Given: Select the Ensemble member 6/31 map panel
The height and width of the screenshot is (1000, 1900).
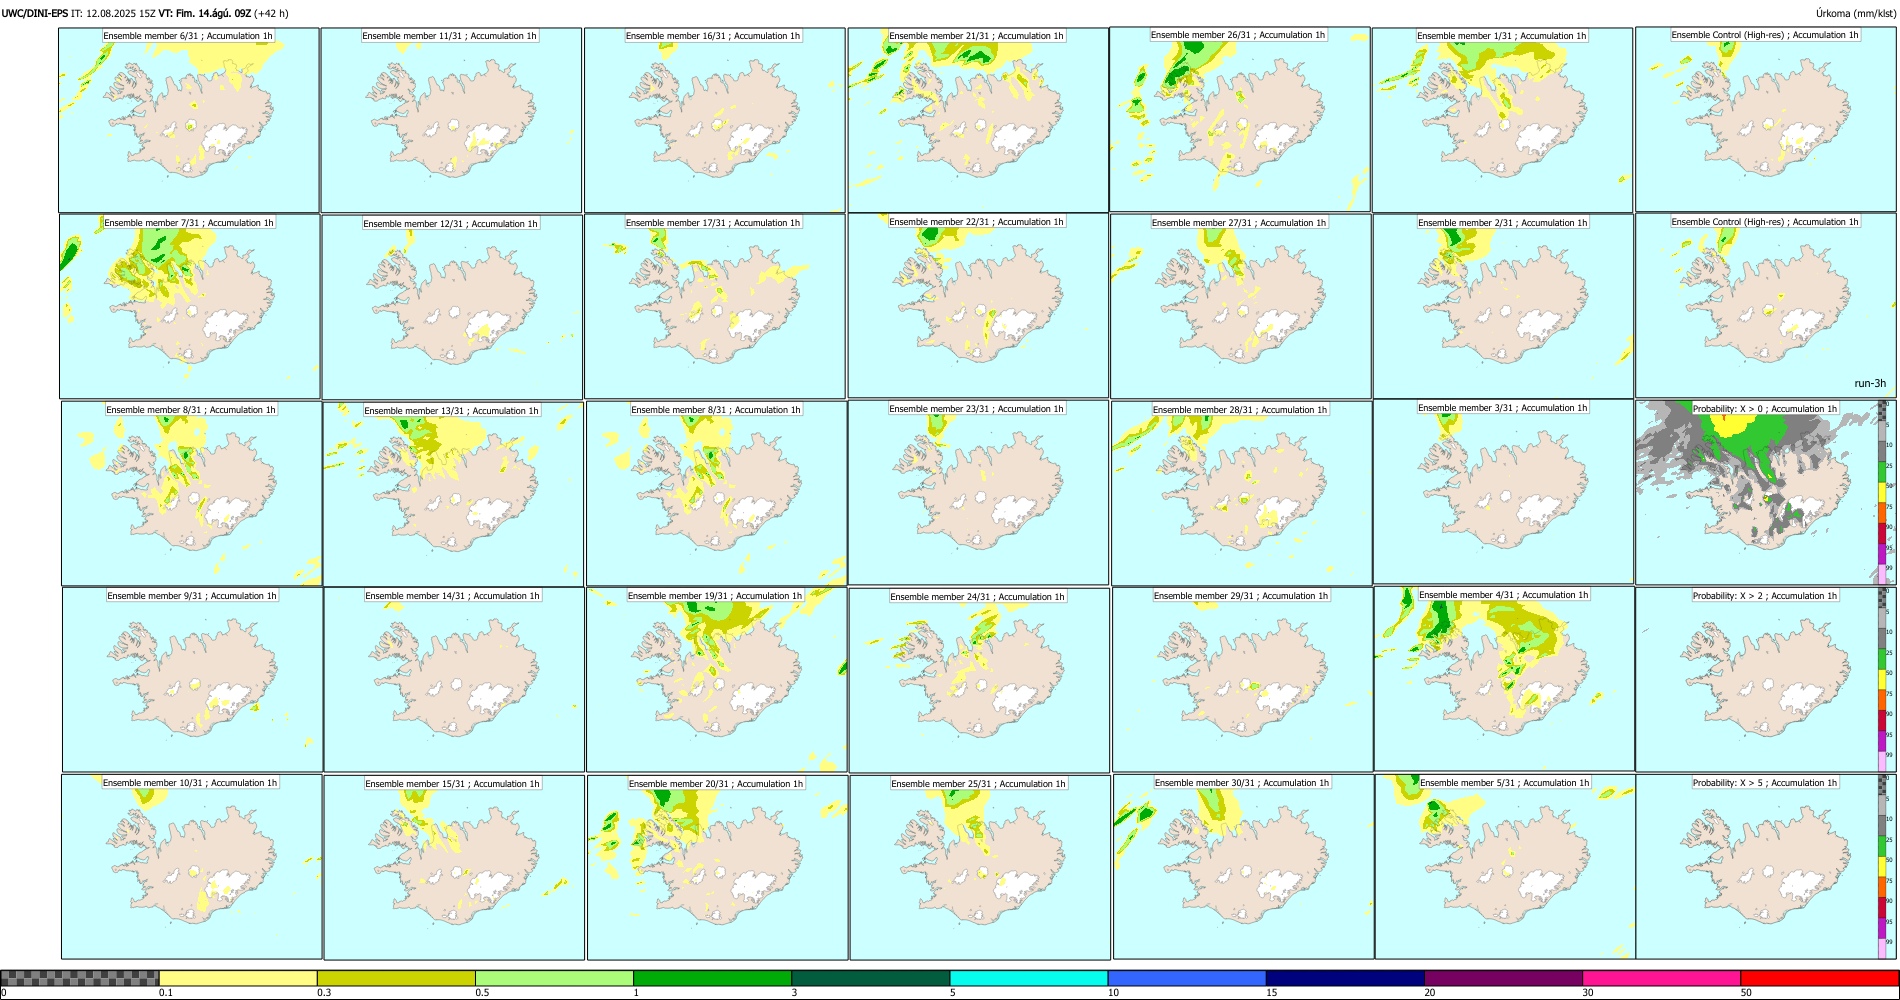Looking at the screenshot, I should 189,120.
